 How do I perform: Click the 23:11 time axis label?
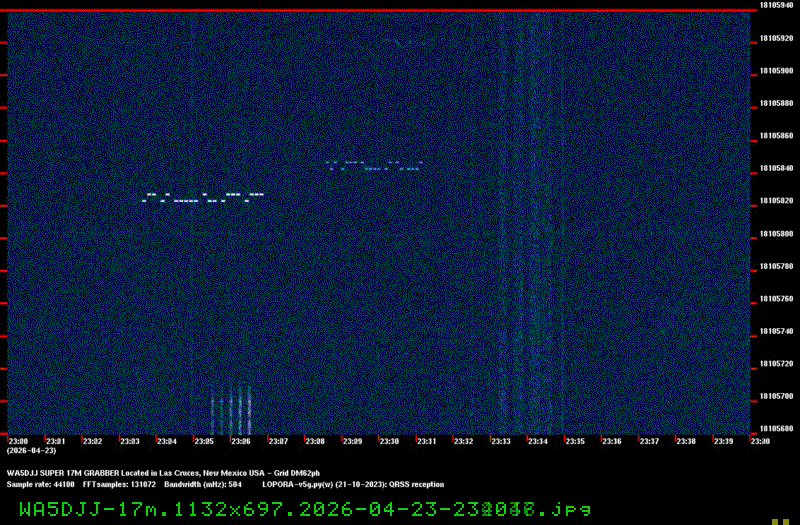point(427,441)
